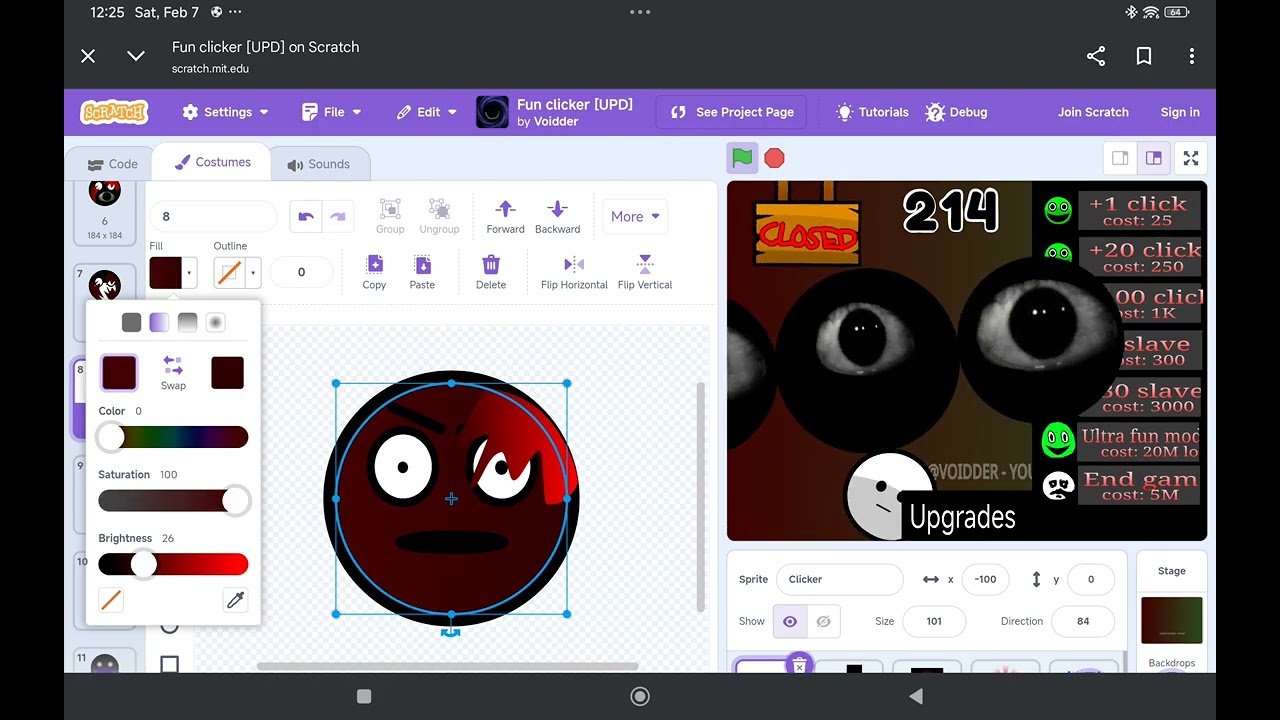The height and width of the screenshot is (720, 1280).
Task: Edit the outline width field
Action: (301, 272)
